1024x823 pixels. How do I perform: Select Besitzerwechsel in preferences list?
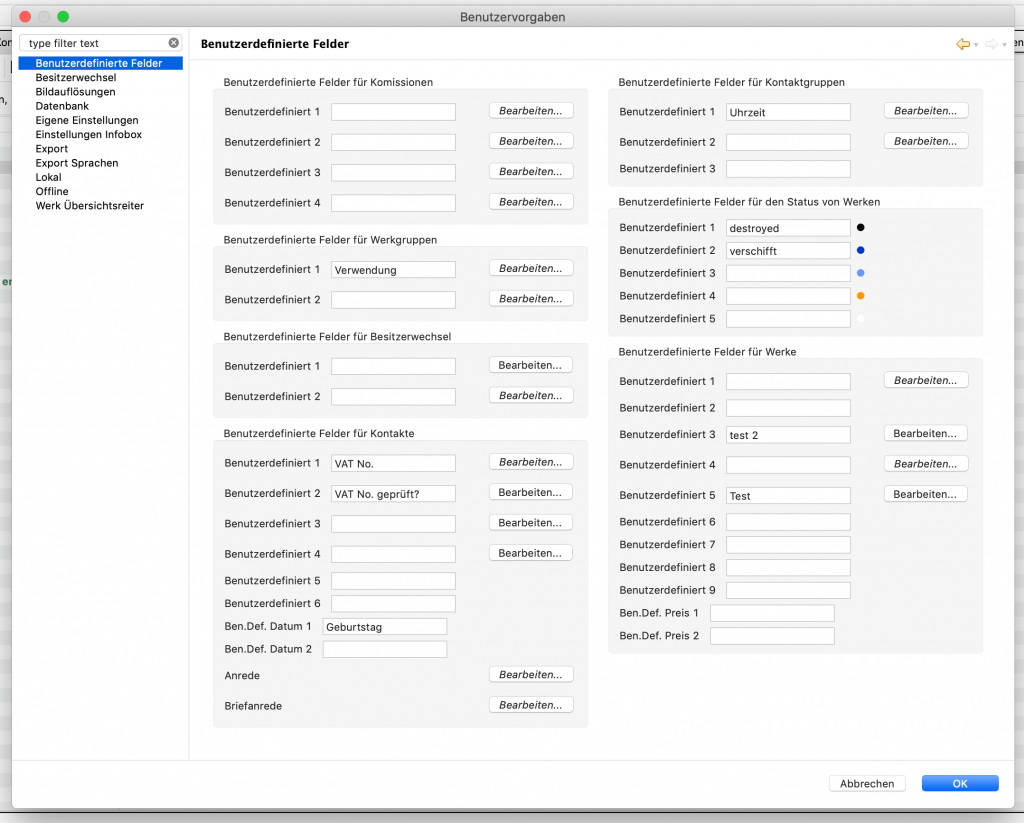tap(76, 78)
